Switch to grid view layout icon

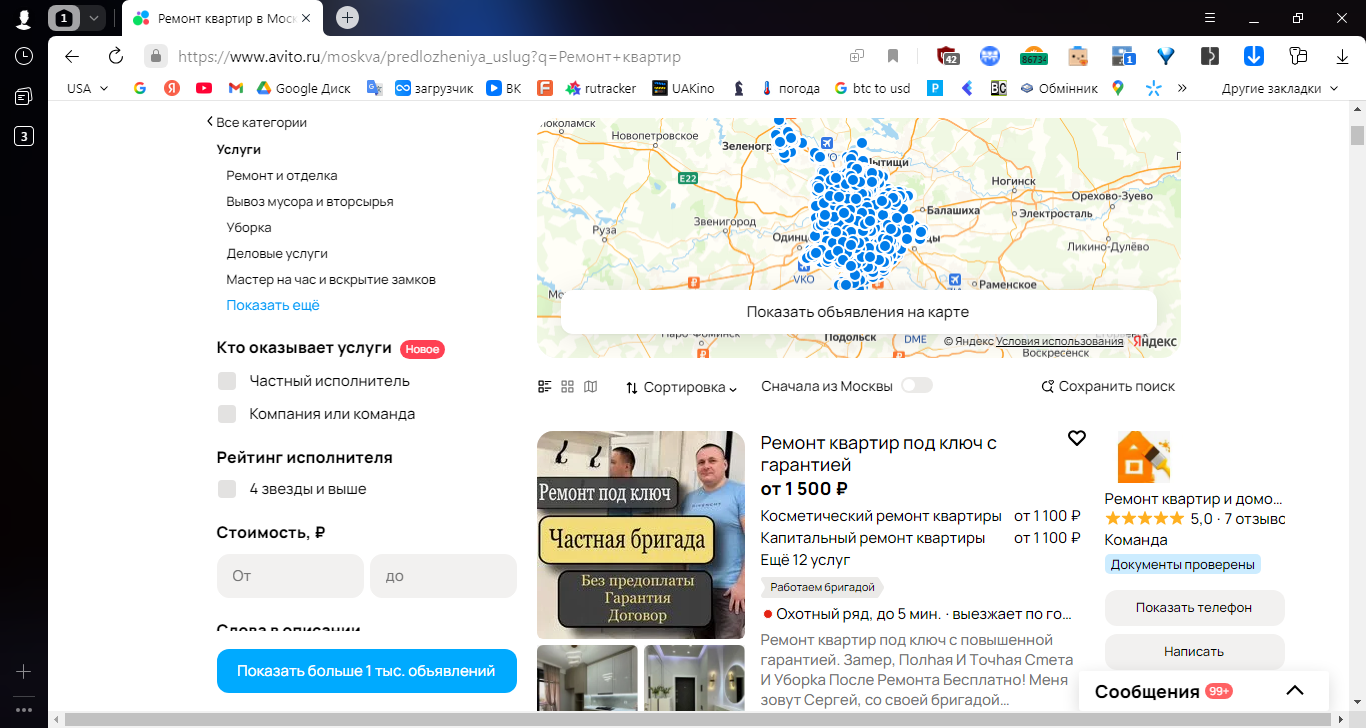(568, 387)
